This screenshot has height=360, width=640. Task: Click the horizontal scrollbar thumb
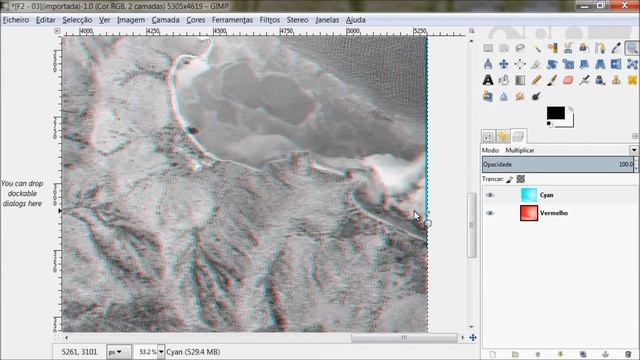pyautogui.click(x=404, y=338)
